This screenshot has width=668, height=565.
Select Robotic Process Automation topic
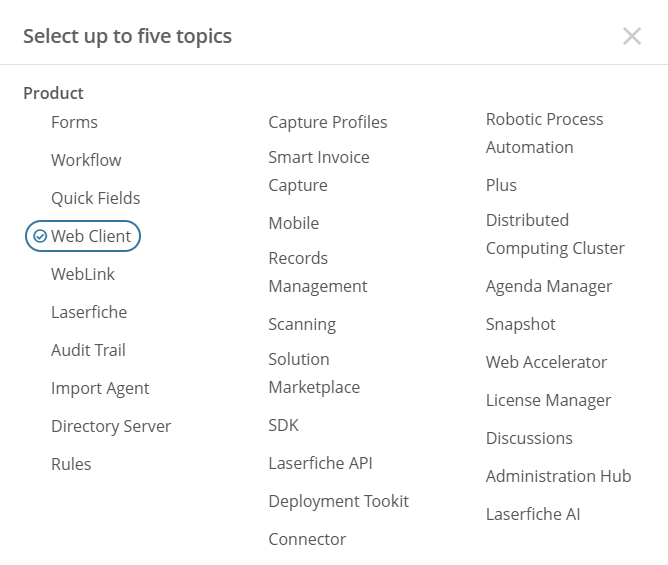[x=544, y=133]
